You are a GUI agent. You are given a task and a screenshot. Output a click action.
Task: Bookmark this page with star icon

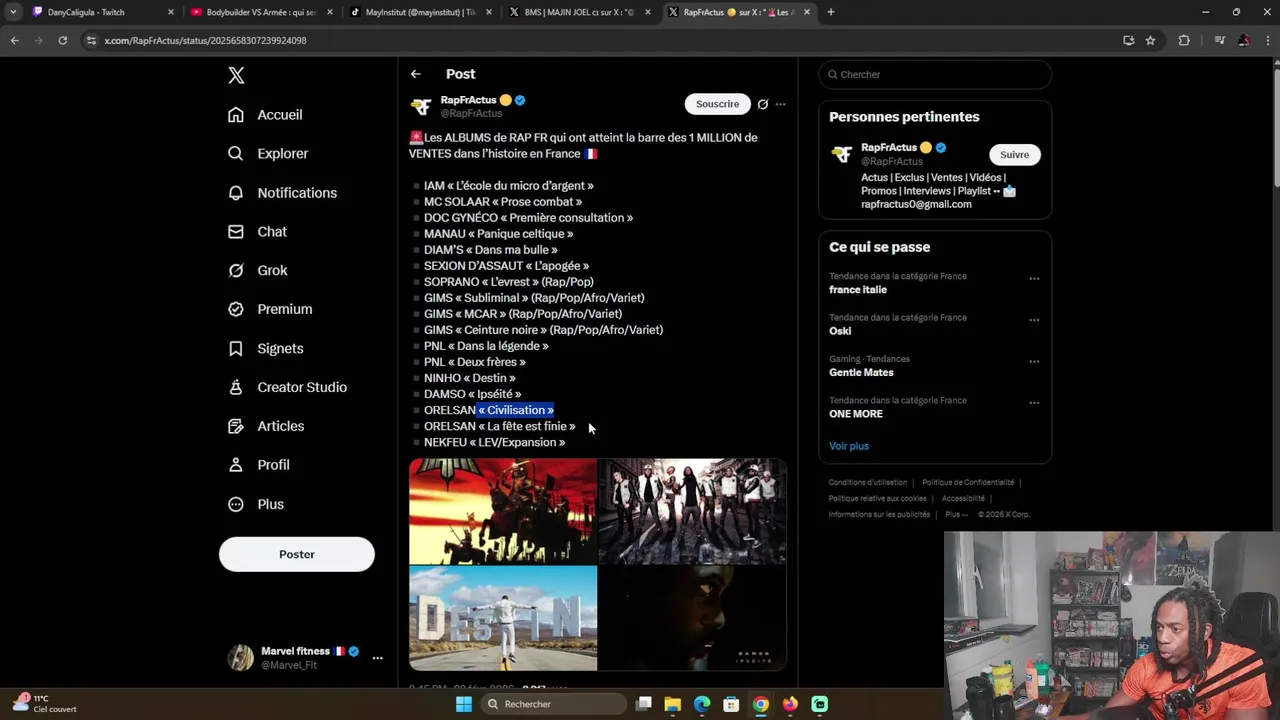[x=1151, y=40]
